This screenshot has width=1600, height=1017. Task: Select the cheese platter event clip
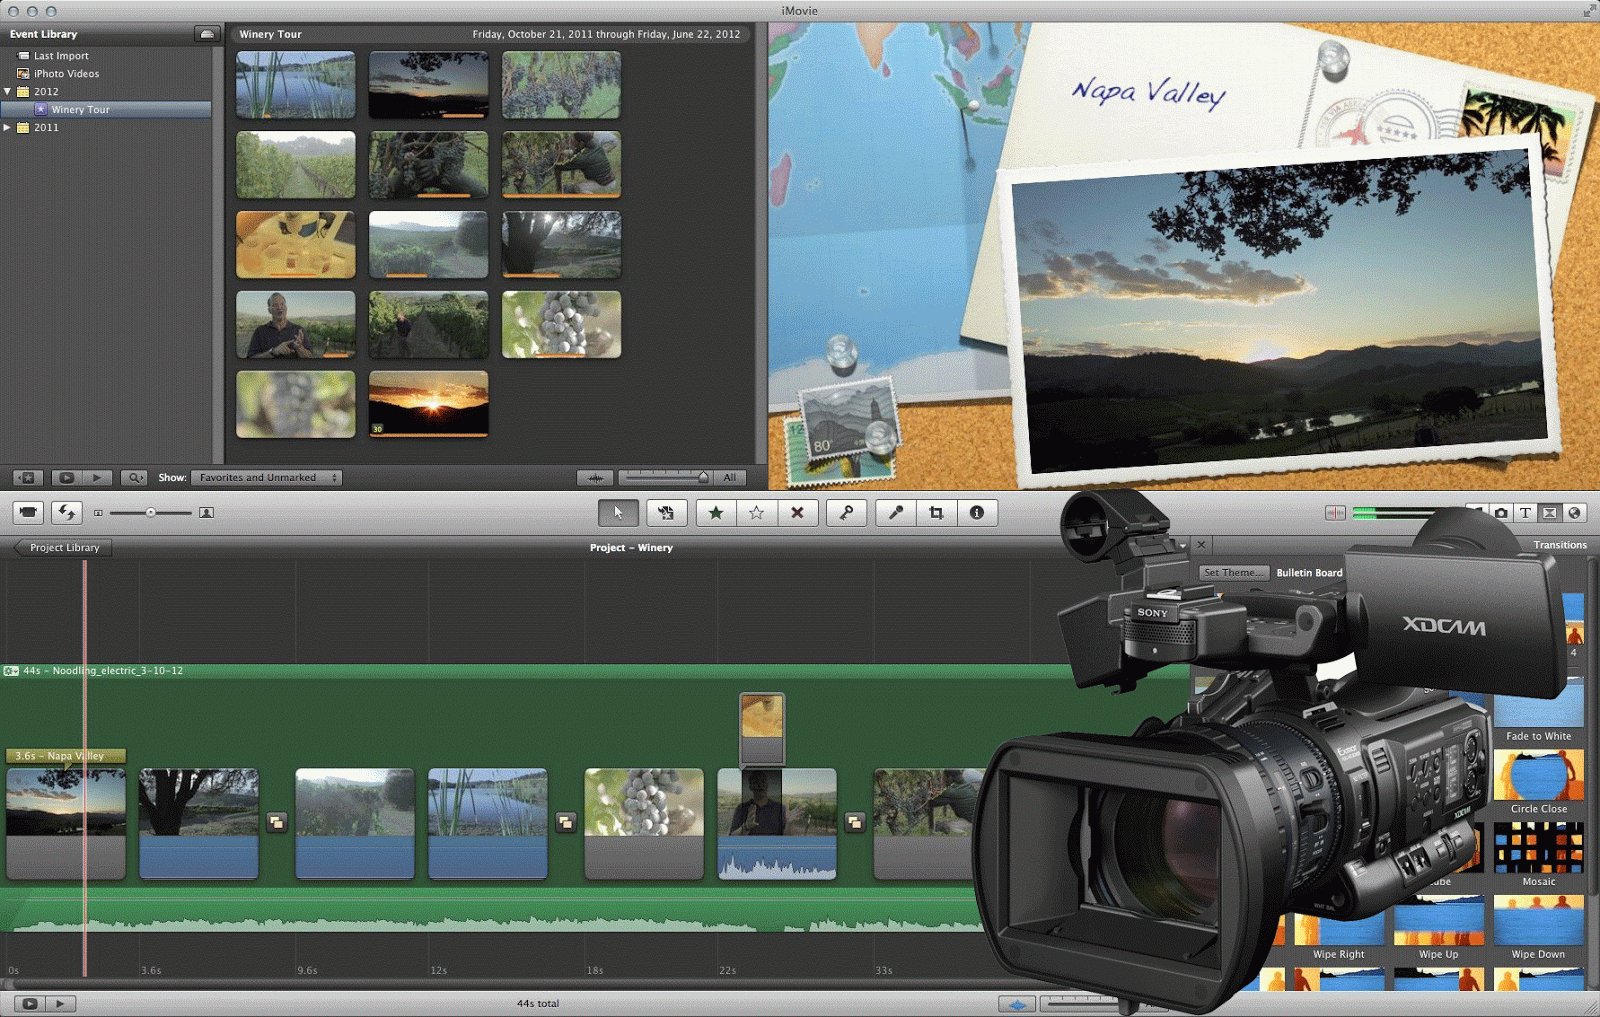296,244
